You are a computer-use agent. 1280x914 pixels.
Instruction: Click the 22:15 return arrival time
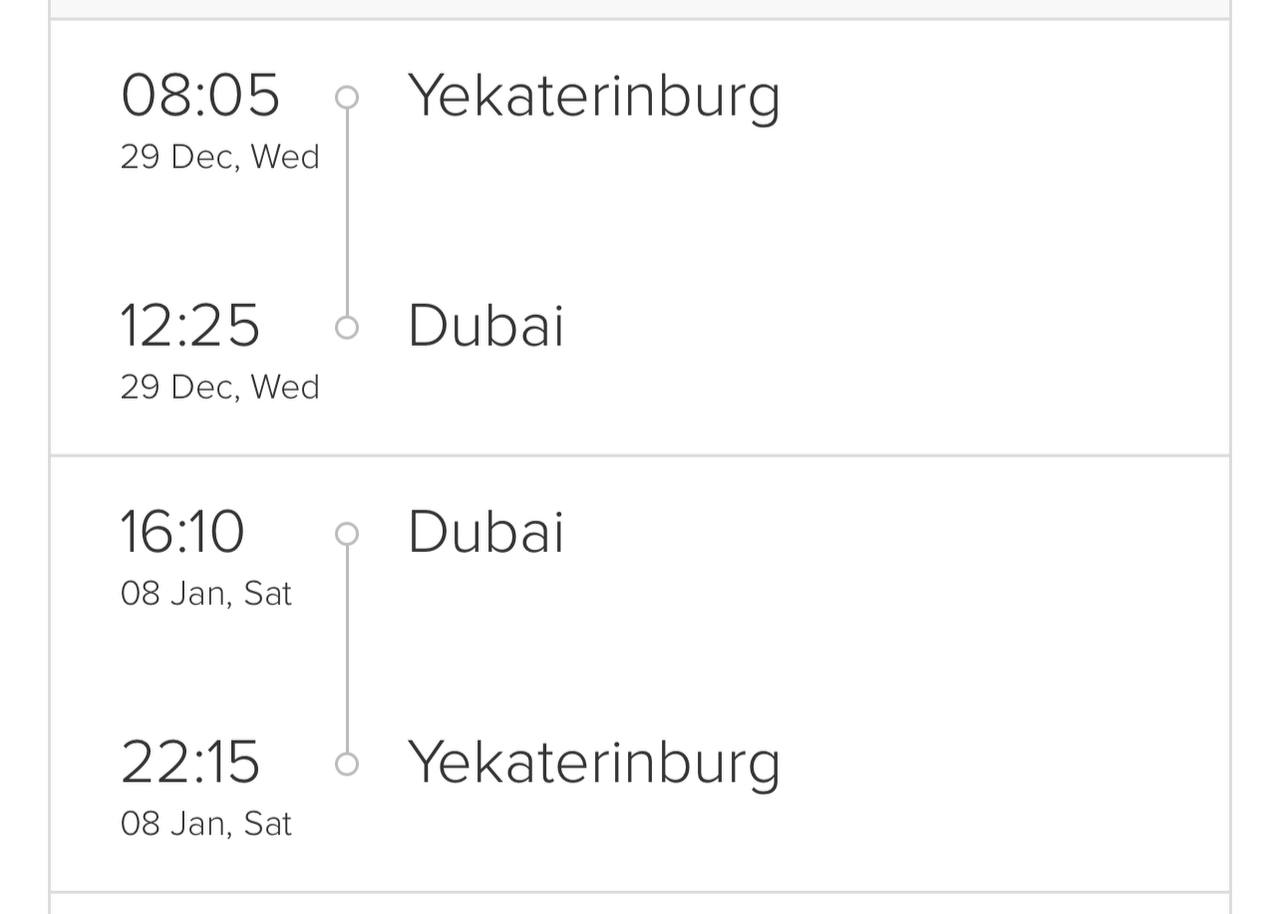(x=190, y=762)
